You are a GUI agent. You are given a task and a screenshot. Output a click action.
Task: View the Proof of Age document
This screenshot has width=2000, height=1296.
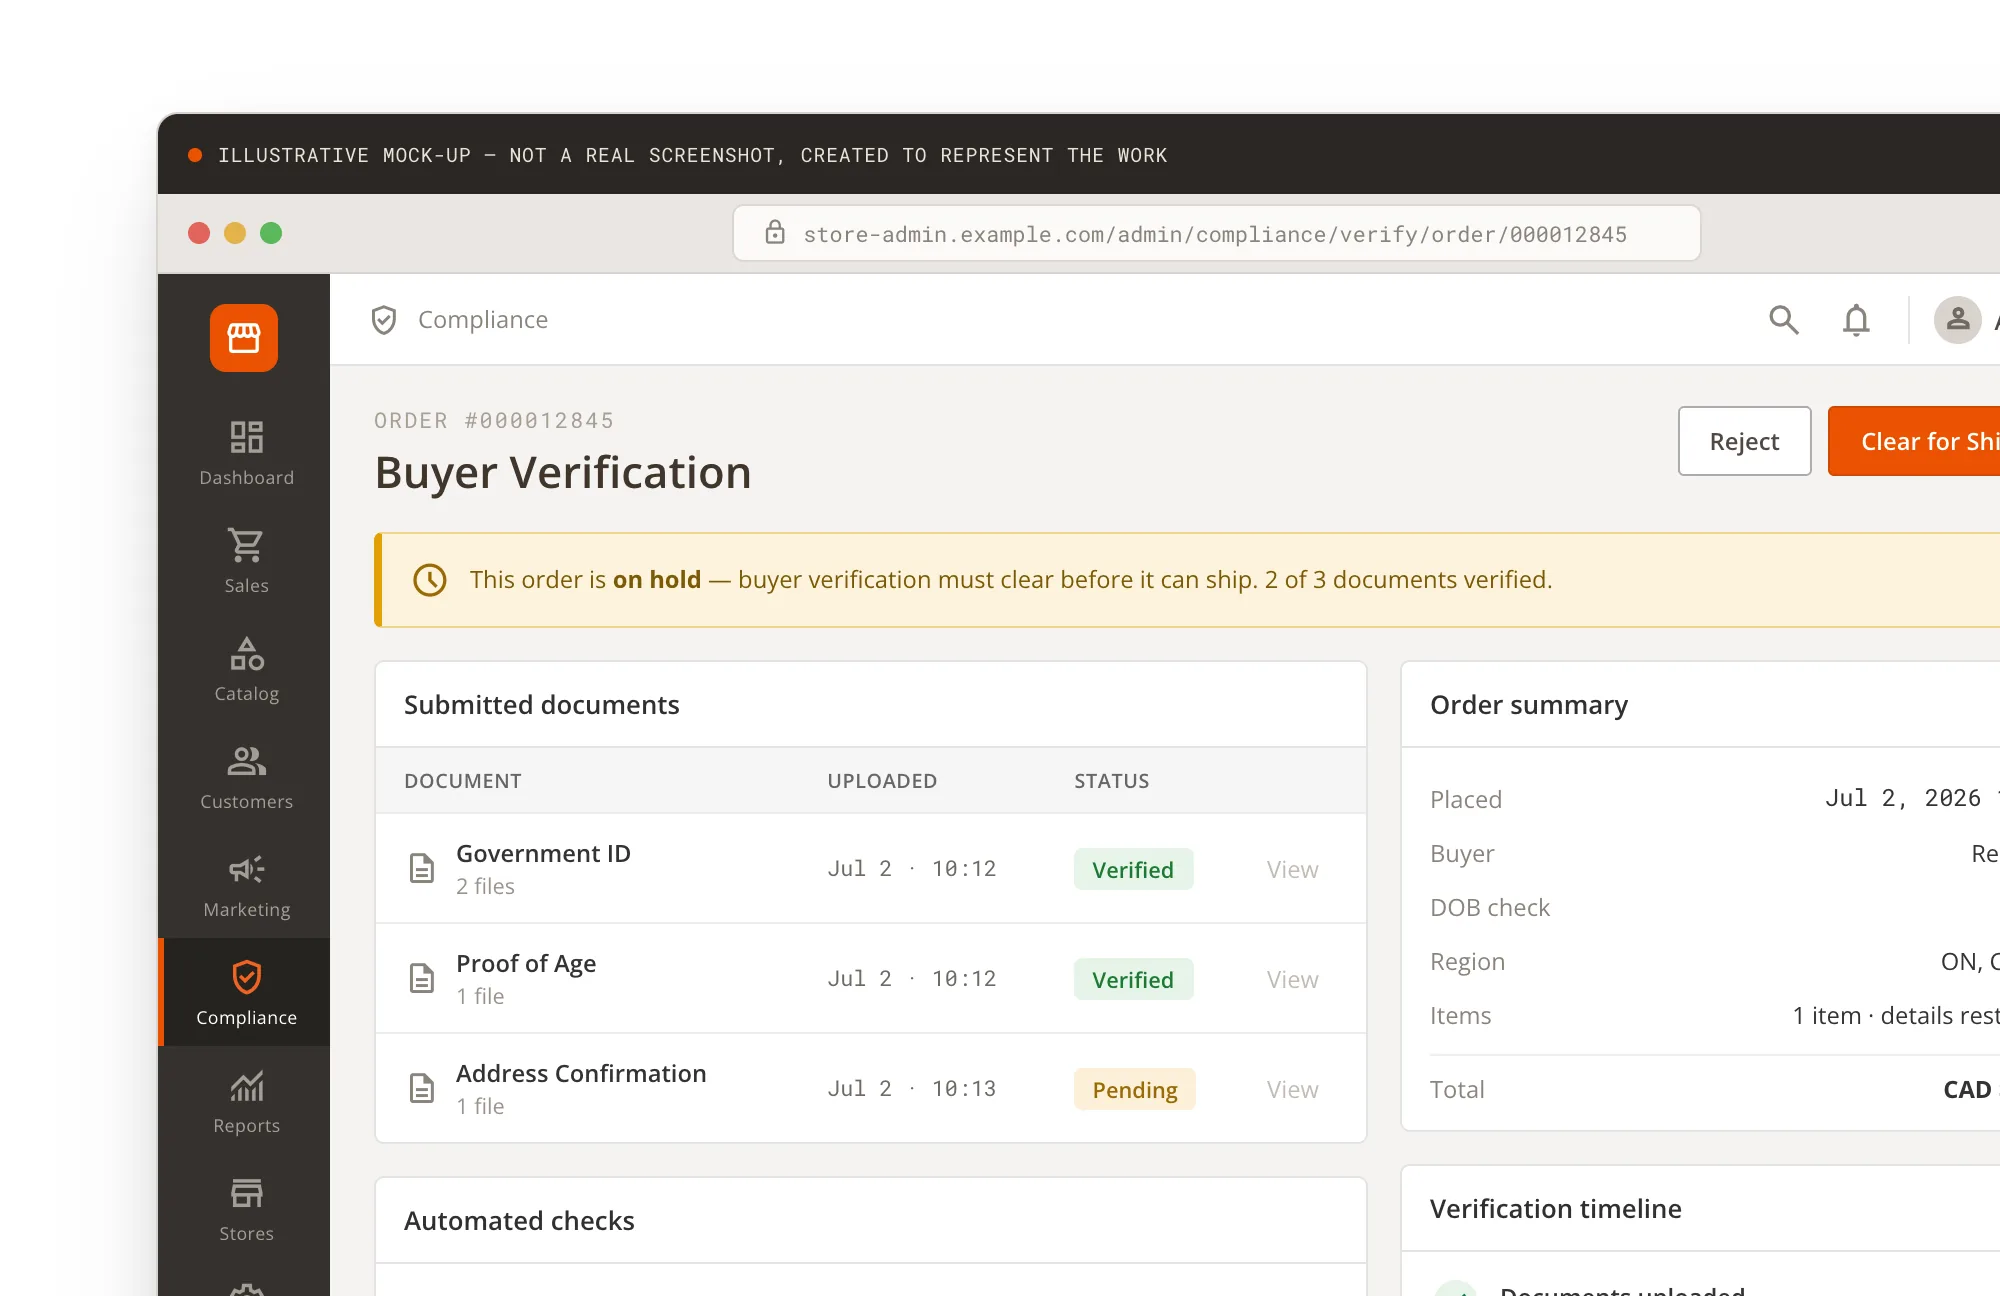tap(1292, 979)
